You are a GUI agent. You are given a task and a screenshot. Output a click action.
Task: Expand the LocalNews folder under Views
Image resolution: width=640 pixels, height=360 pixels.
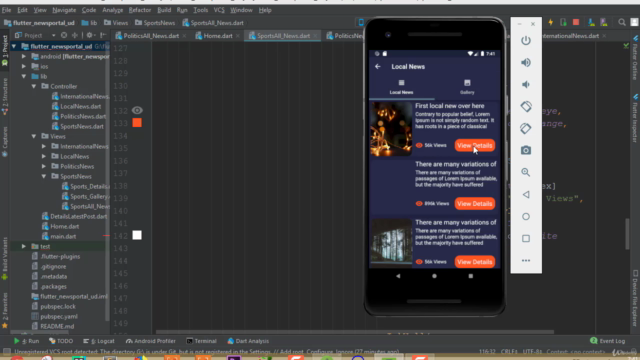pos(44,156)
